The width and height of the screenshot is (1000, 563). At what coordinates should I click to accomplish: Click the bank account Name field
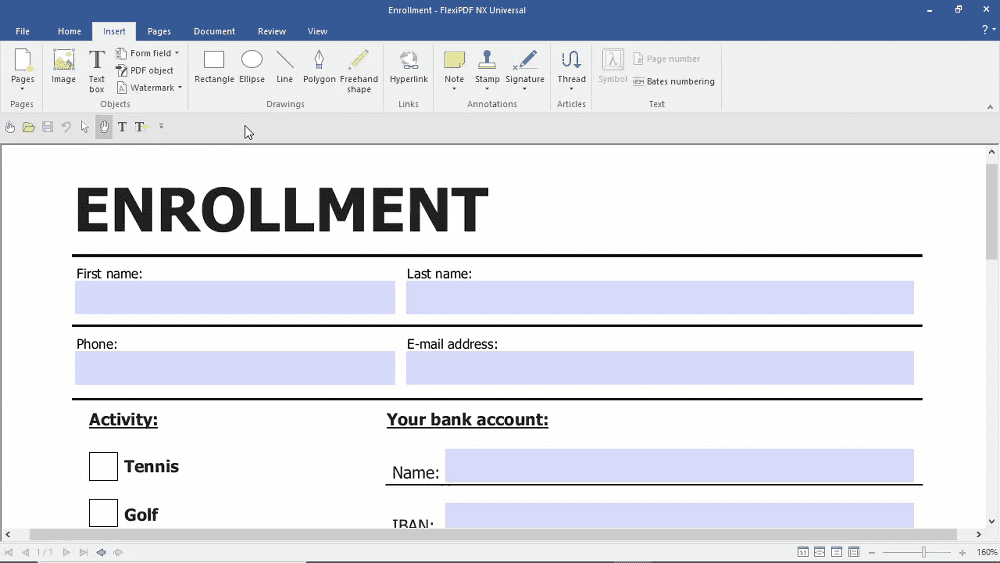679,465
